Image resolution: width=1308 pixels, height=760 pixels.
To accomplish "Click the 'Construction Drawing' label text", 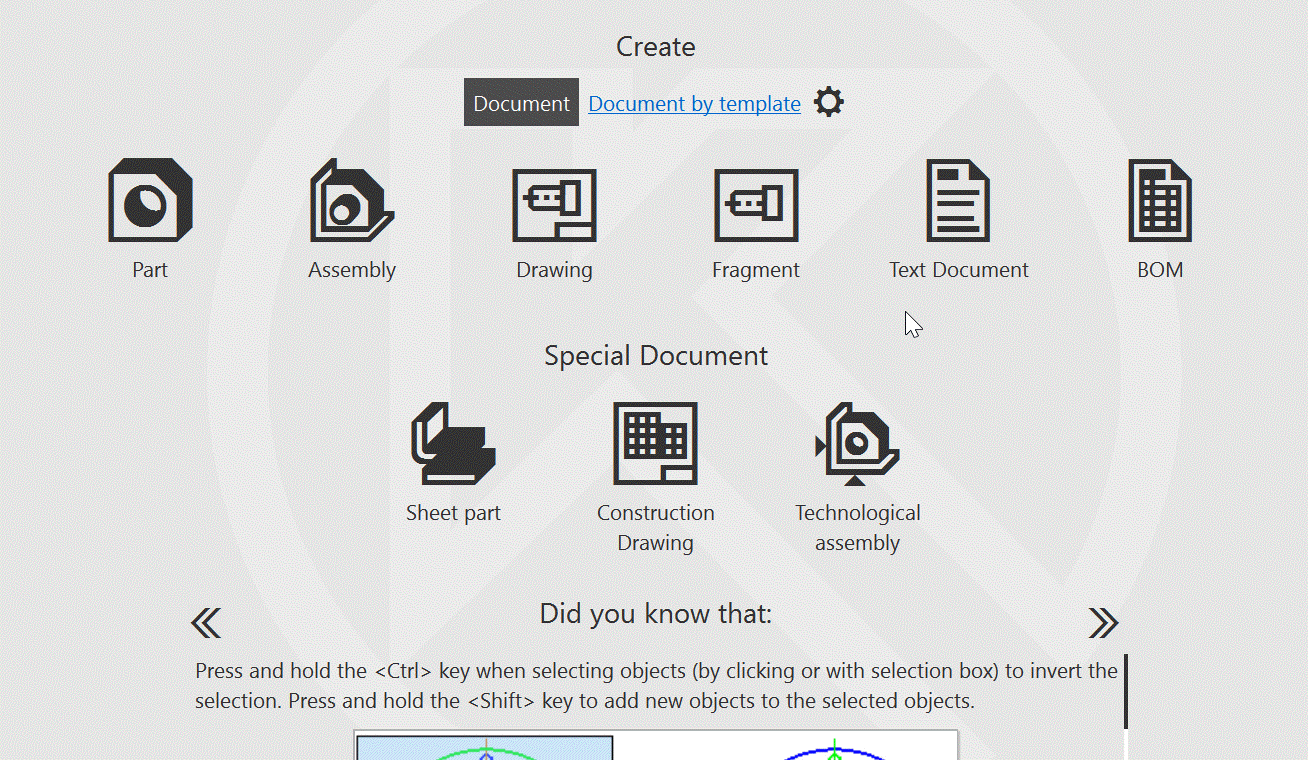I will pyautogui.click(x=655, y=528).
